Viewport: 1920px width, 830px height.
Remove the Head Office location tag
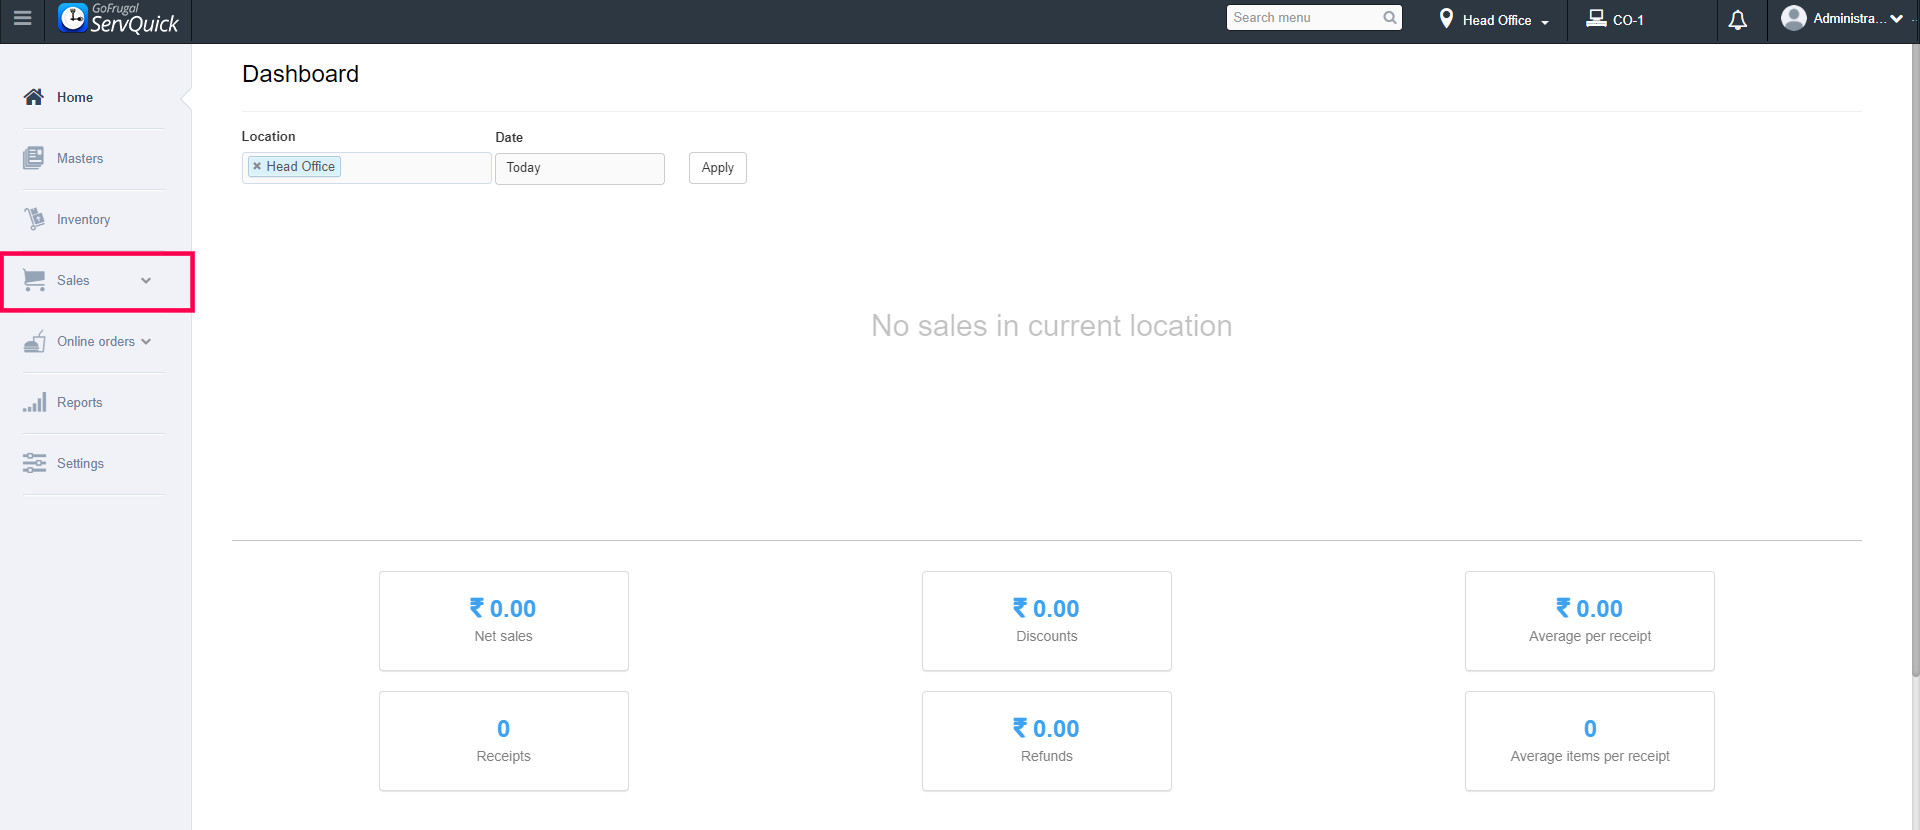(257, 167)
